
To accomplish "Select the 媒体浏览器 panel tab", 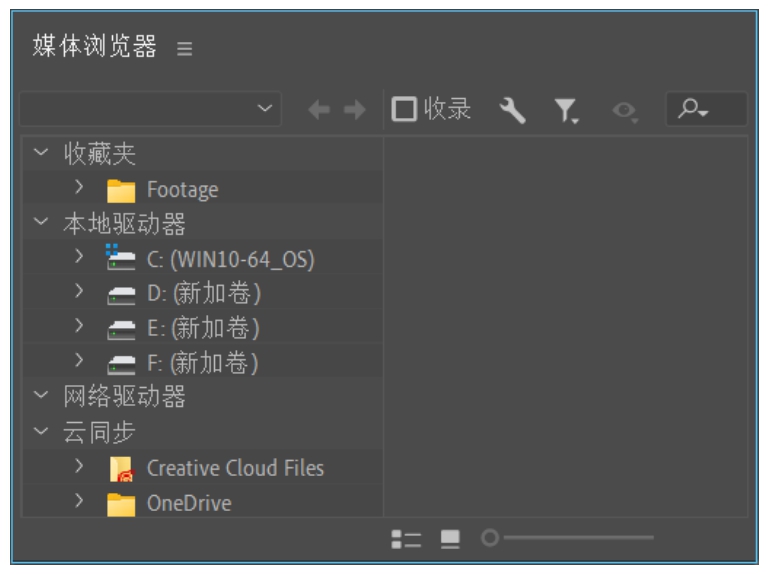I will 94,46.
